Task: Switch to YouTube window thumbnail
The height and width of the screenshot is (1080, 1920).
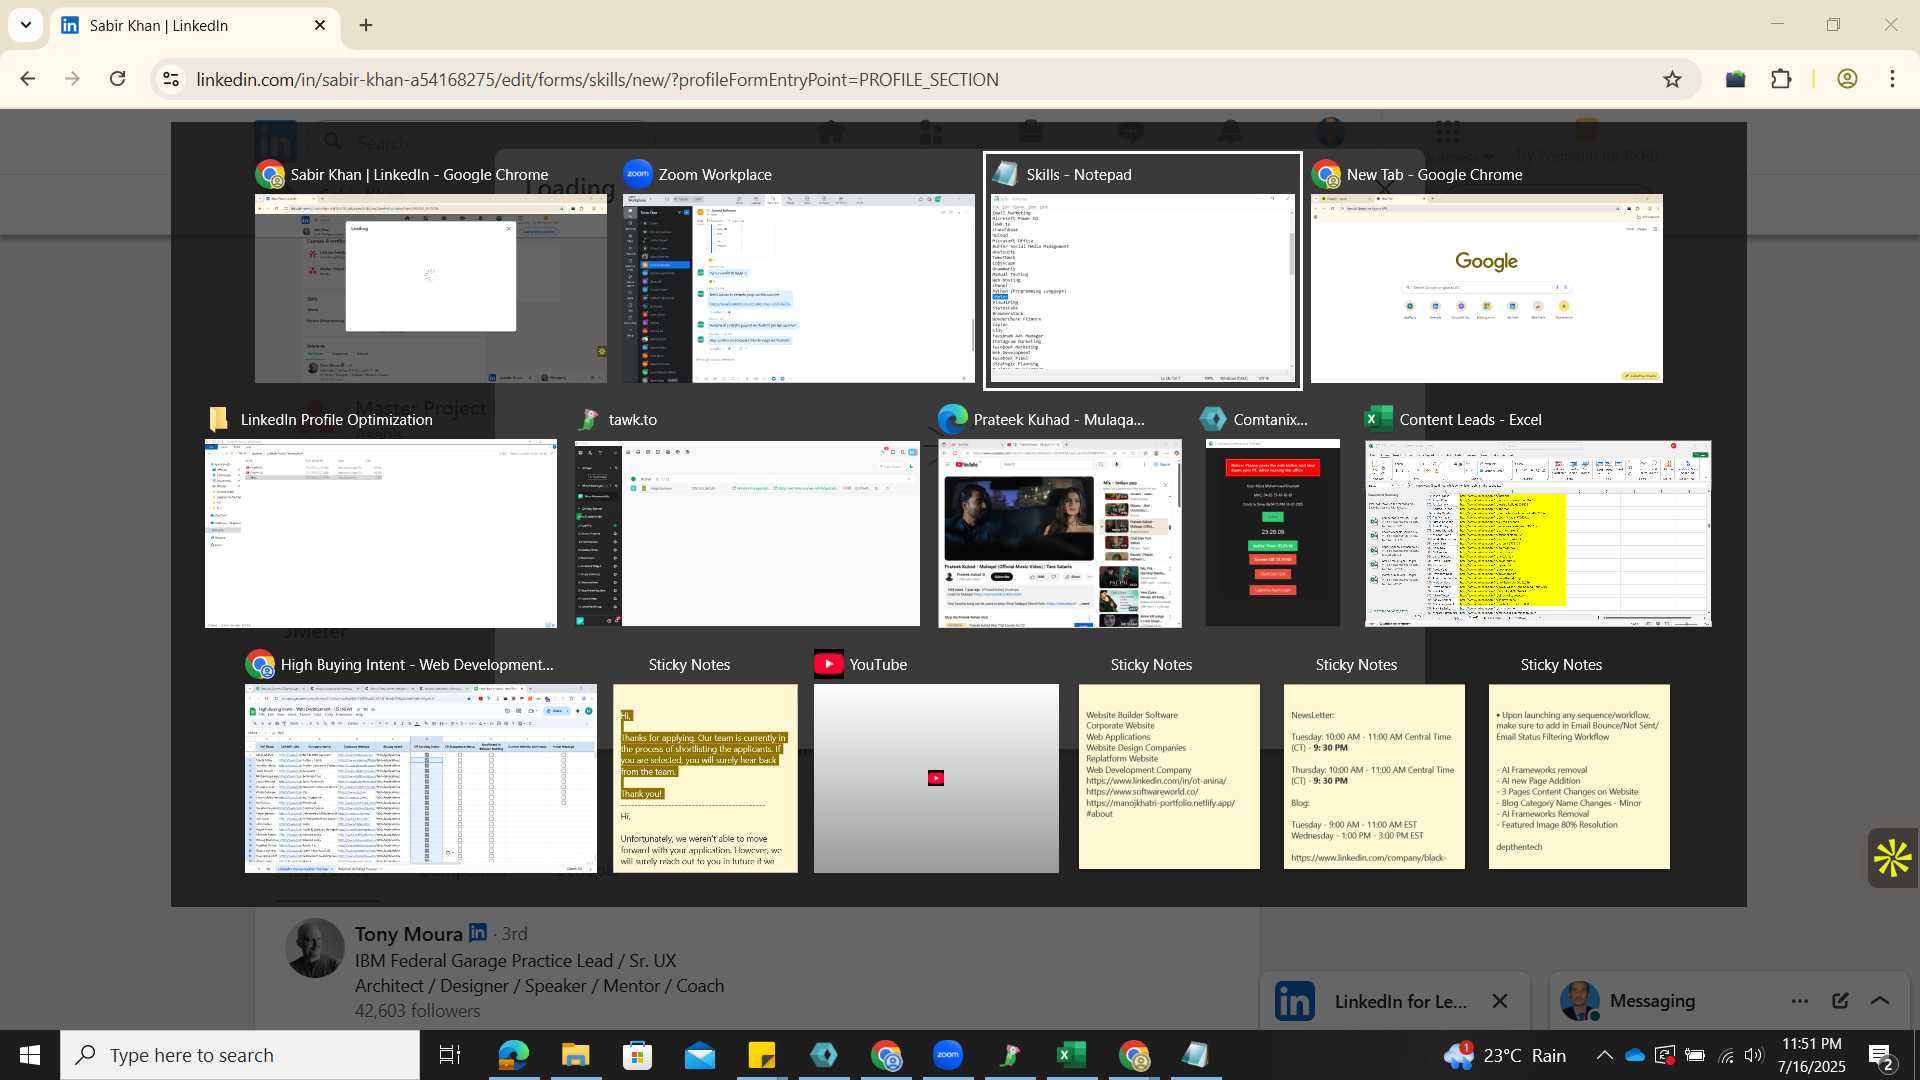Action: (936, 778)
